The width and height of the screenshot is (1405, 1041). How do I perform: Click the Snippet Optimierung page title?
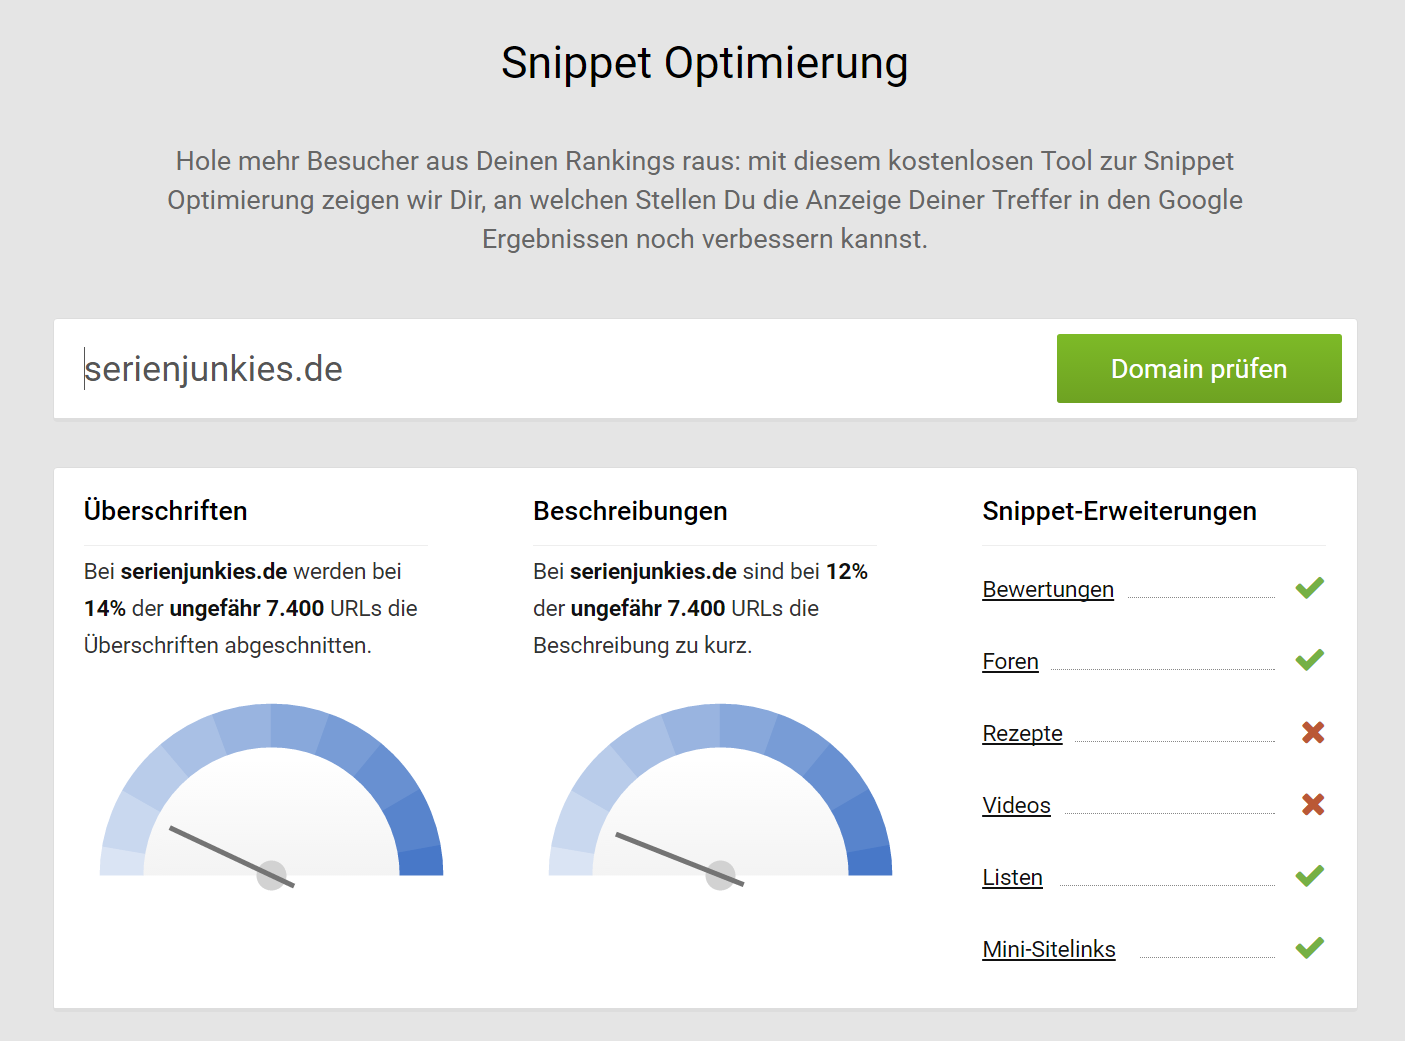[704, 63]
